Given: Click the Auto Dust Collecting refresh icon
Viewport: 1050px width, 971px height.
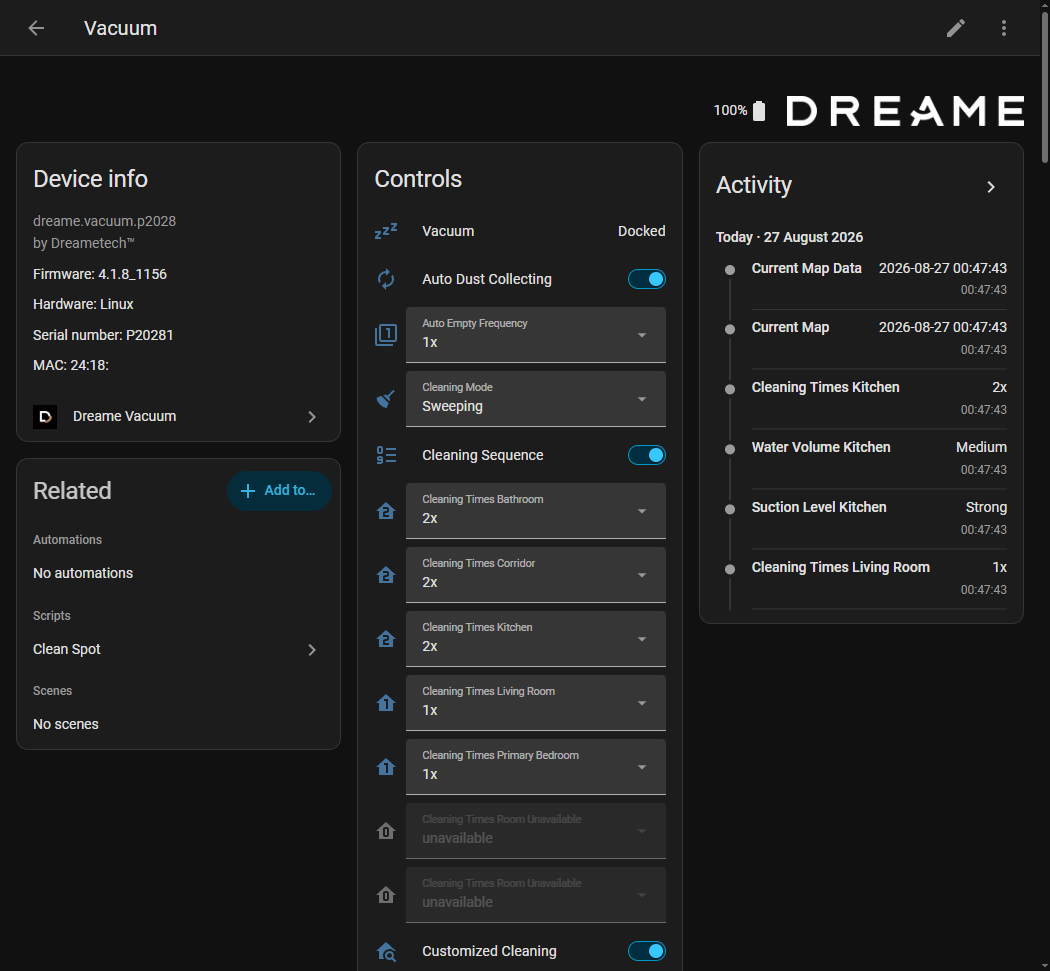Looking at the screenshot, I should (386, 279).
